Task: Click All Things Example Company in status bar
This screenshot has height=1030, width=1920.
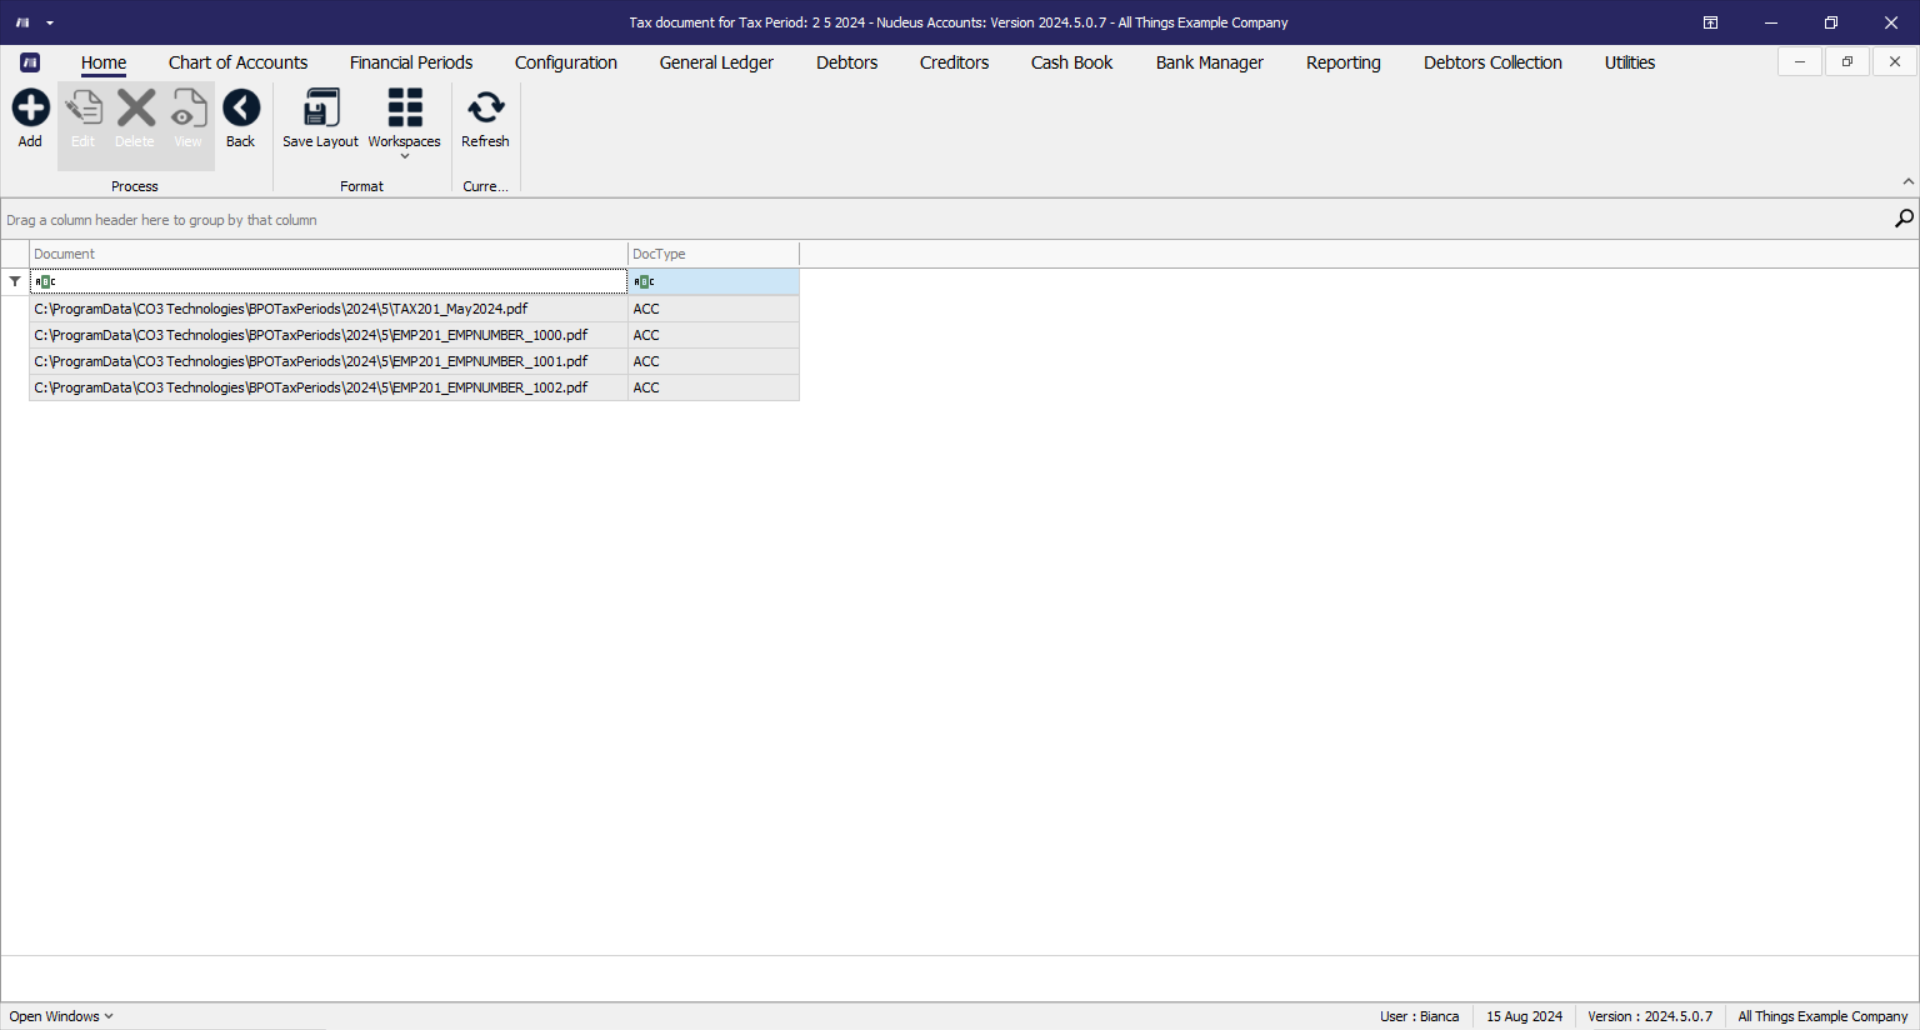Action: pos(1823,1016)
